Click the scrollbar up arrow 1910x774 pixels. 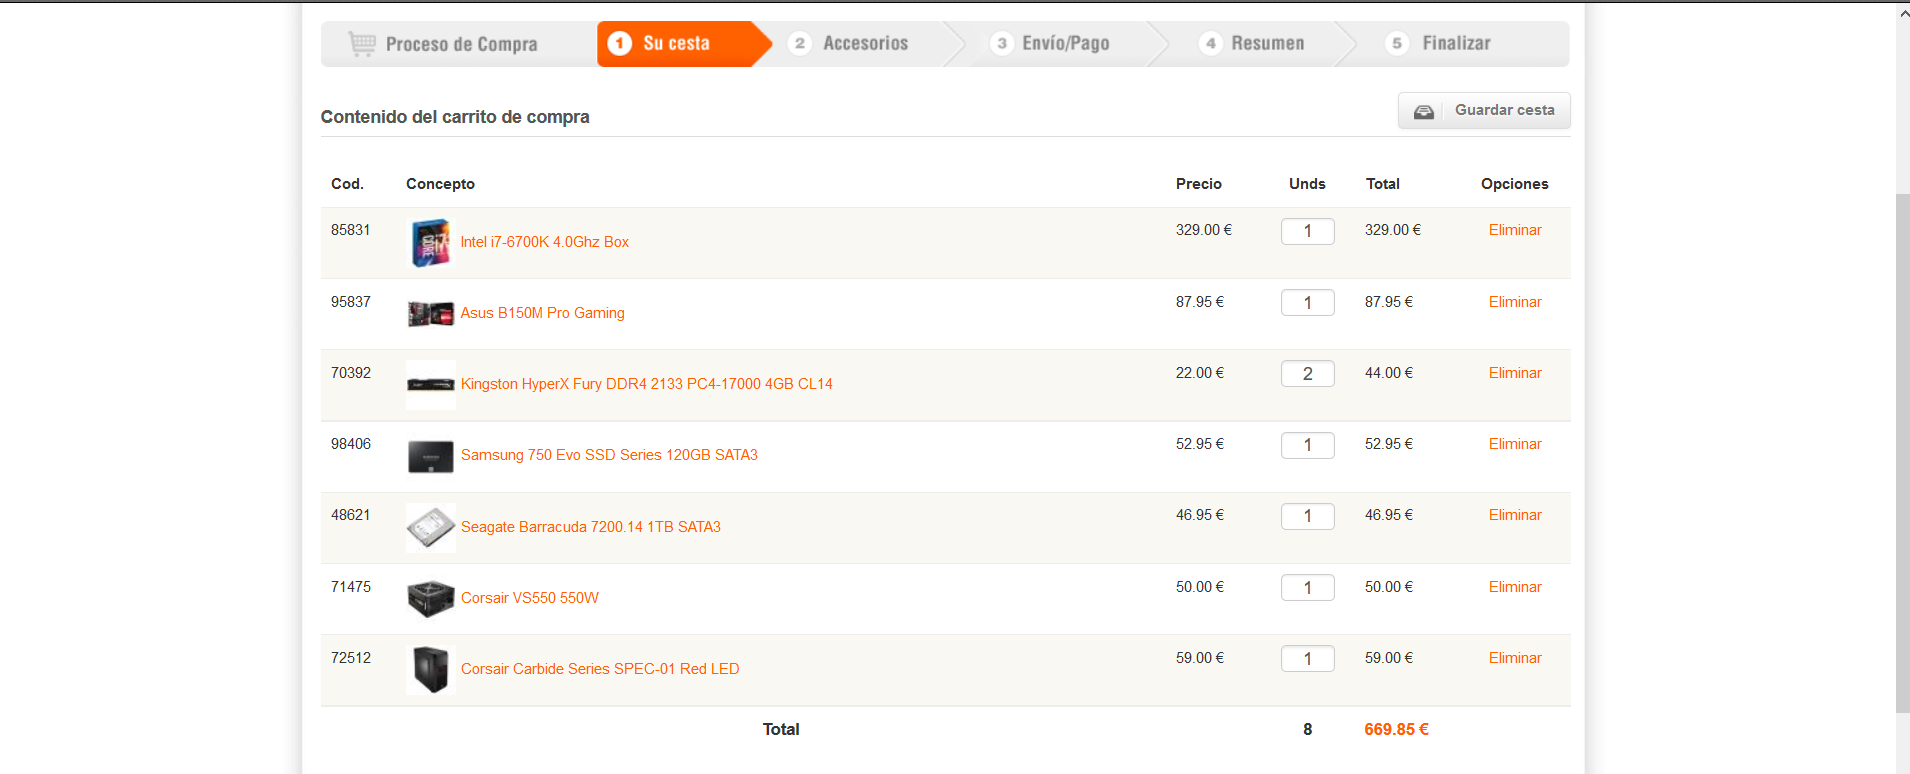pyautogui.click(x=1903, y=13)
